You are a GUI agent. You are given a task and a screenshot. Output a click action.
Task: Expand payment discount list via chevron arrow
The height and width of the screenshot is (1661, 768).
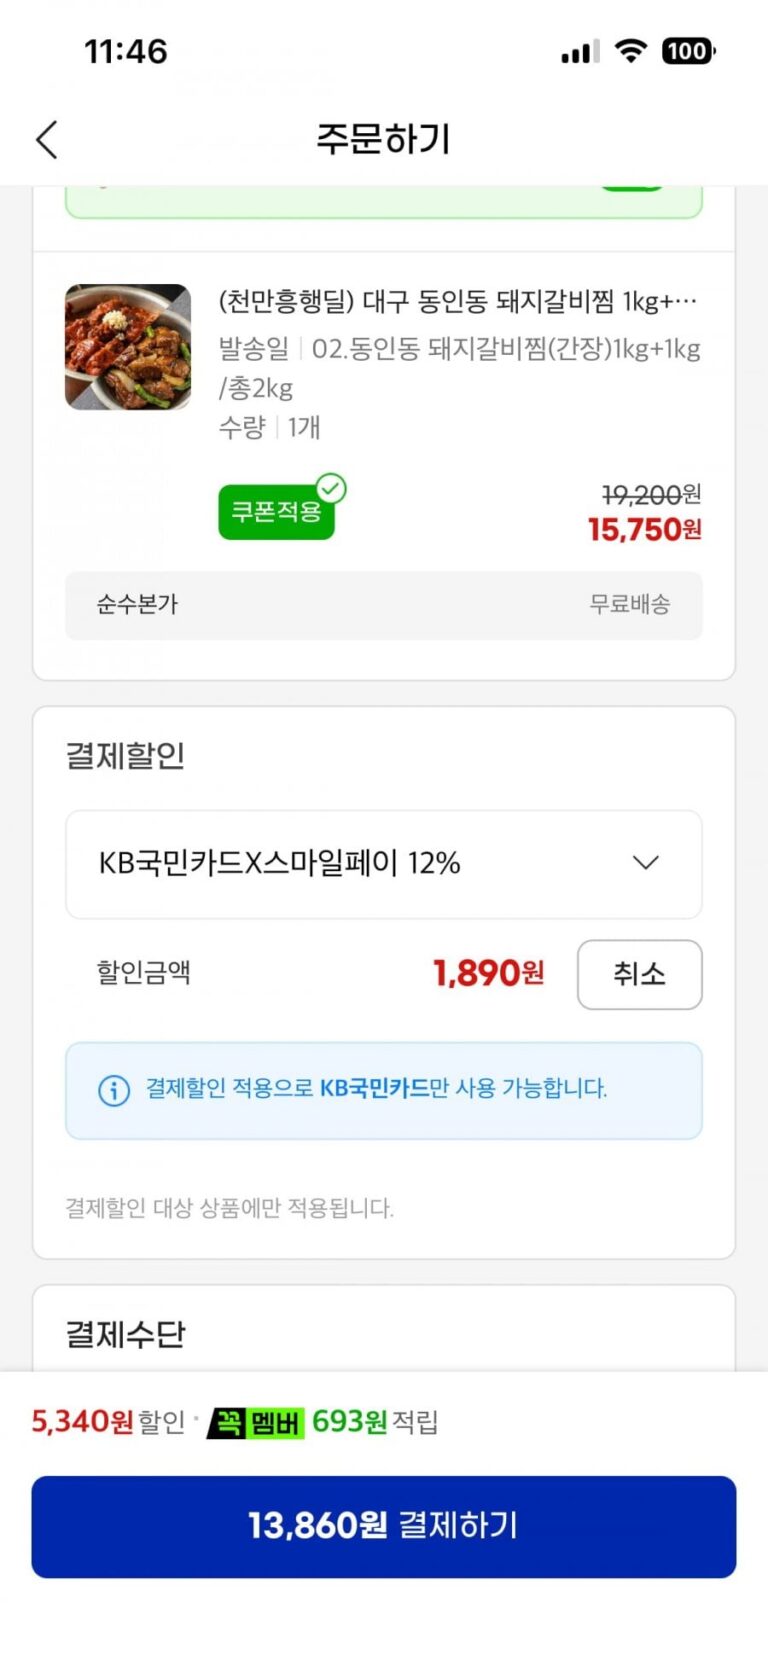click(646, 863)
